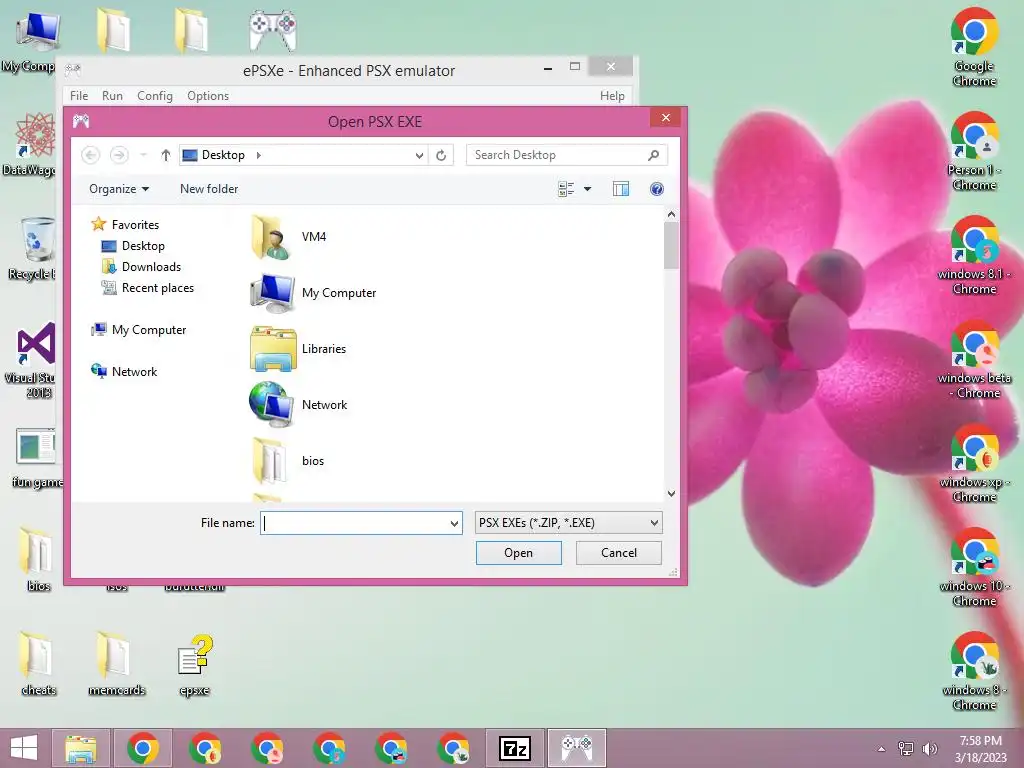The image size is (1024, 768).
Task: Open the volume control in system tray
Action: tap(929, 748)
